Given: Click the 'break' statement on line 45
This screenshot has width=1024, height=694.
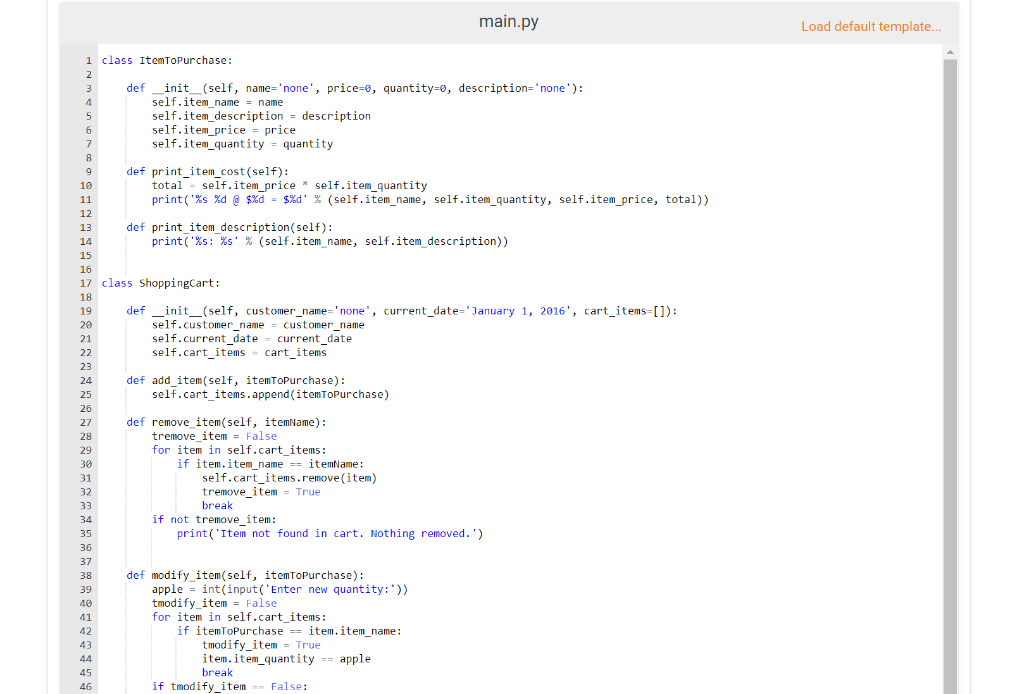Looking at the screenshot, I should (x=217, y=673).
